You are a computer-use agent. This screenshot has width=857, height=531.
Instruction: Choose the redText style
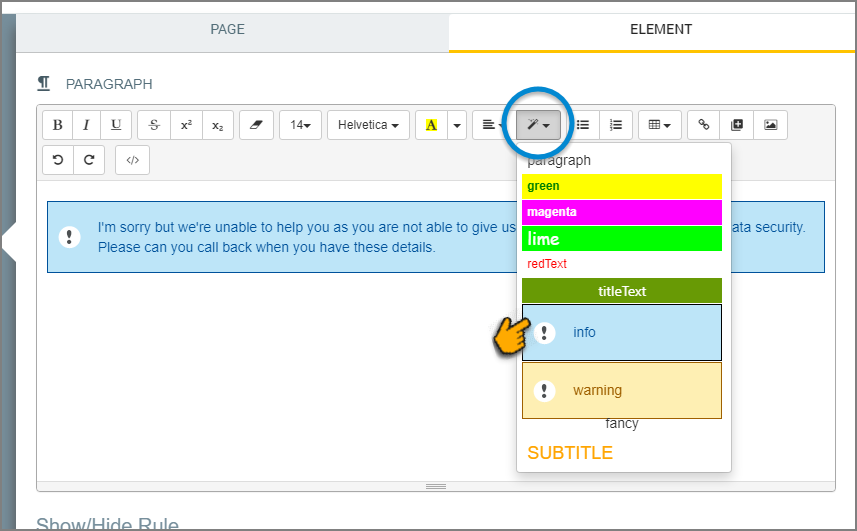(x=622, y=264)
